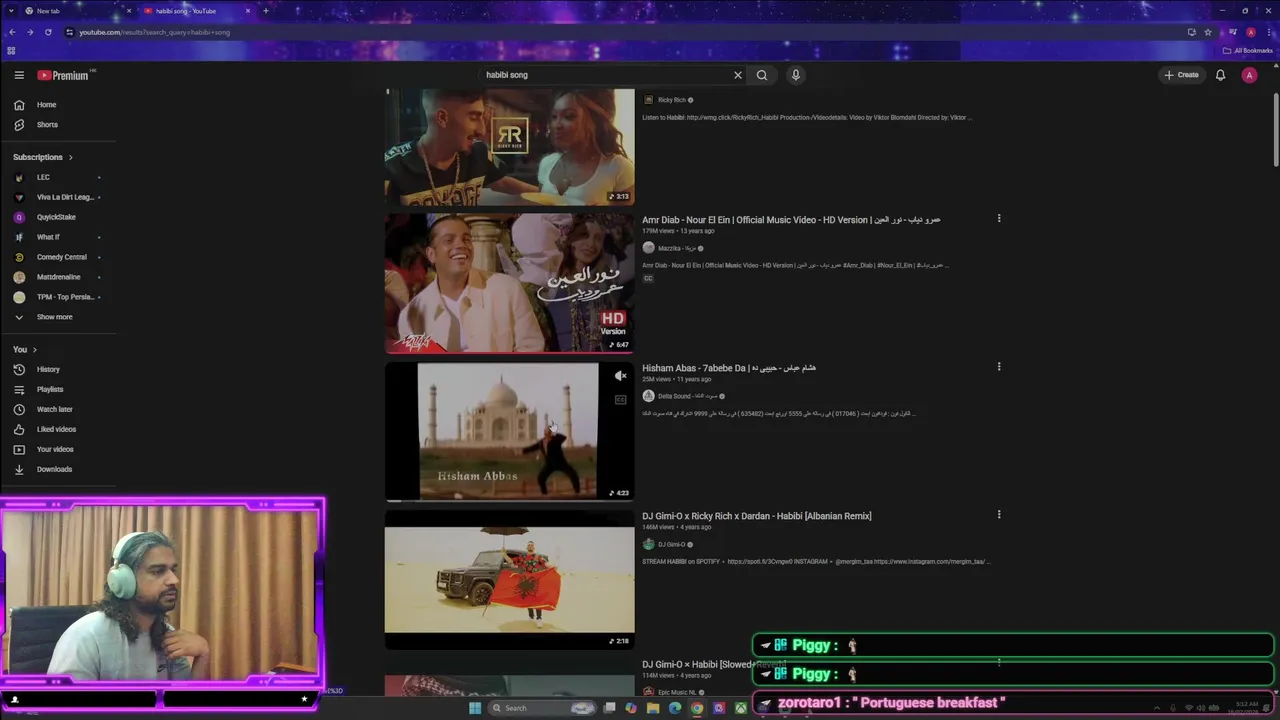This screenshot has width=1280, height=720.
Task: Click the YouTube Premium logo
Action: (64, 75)
